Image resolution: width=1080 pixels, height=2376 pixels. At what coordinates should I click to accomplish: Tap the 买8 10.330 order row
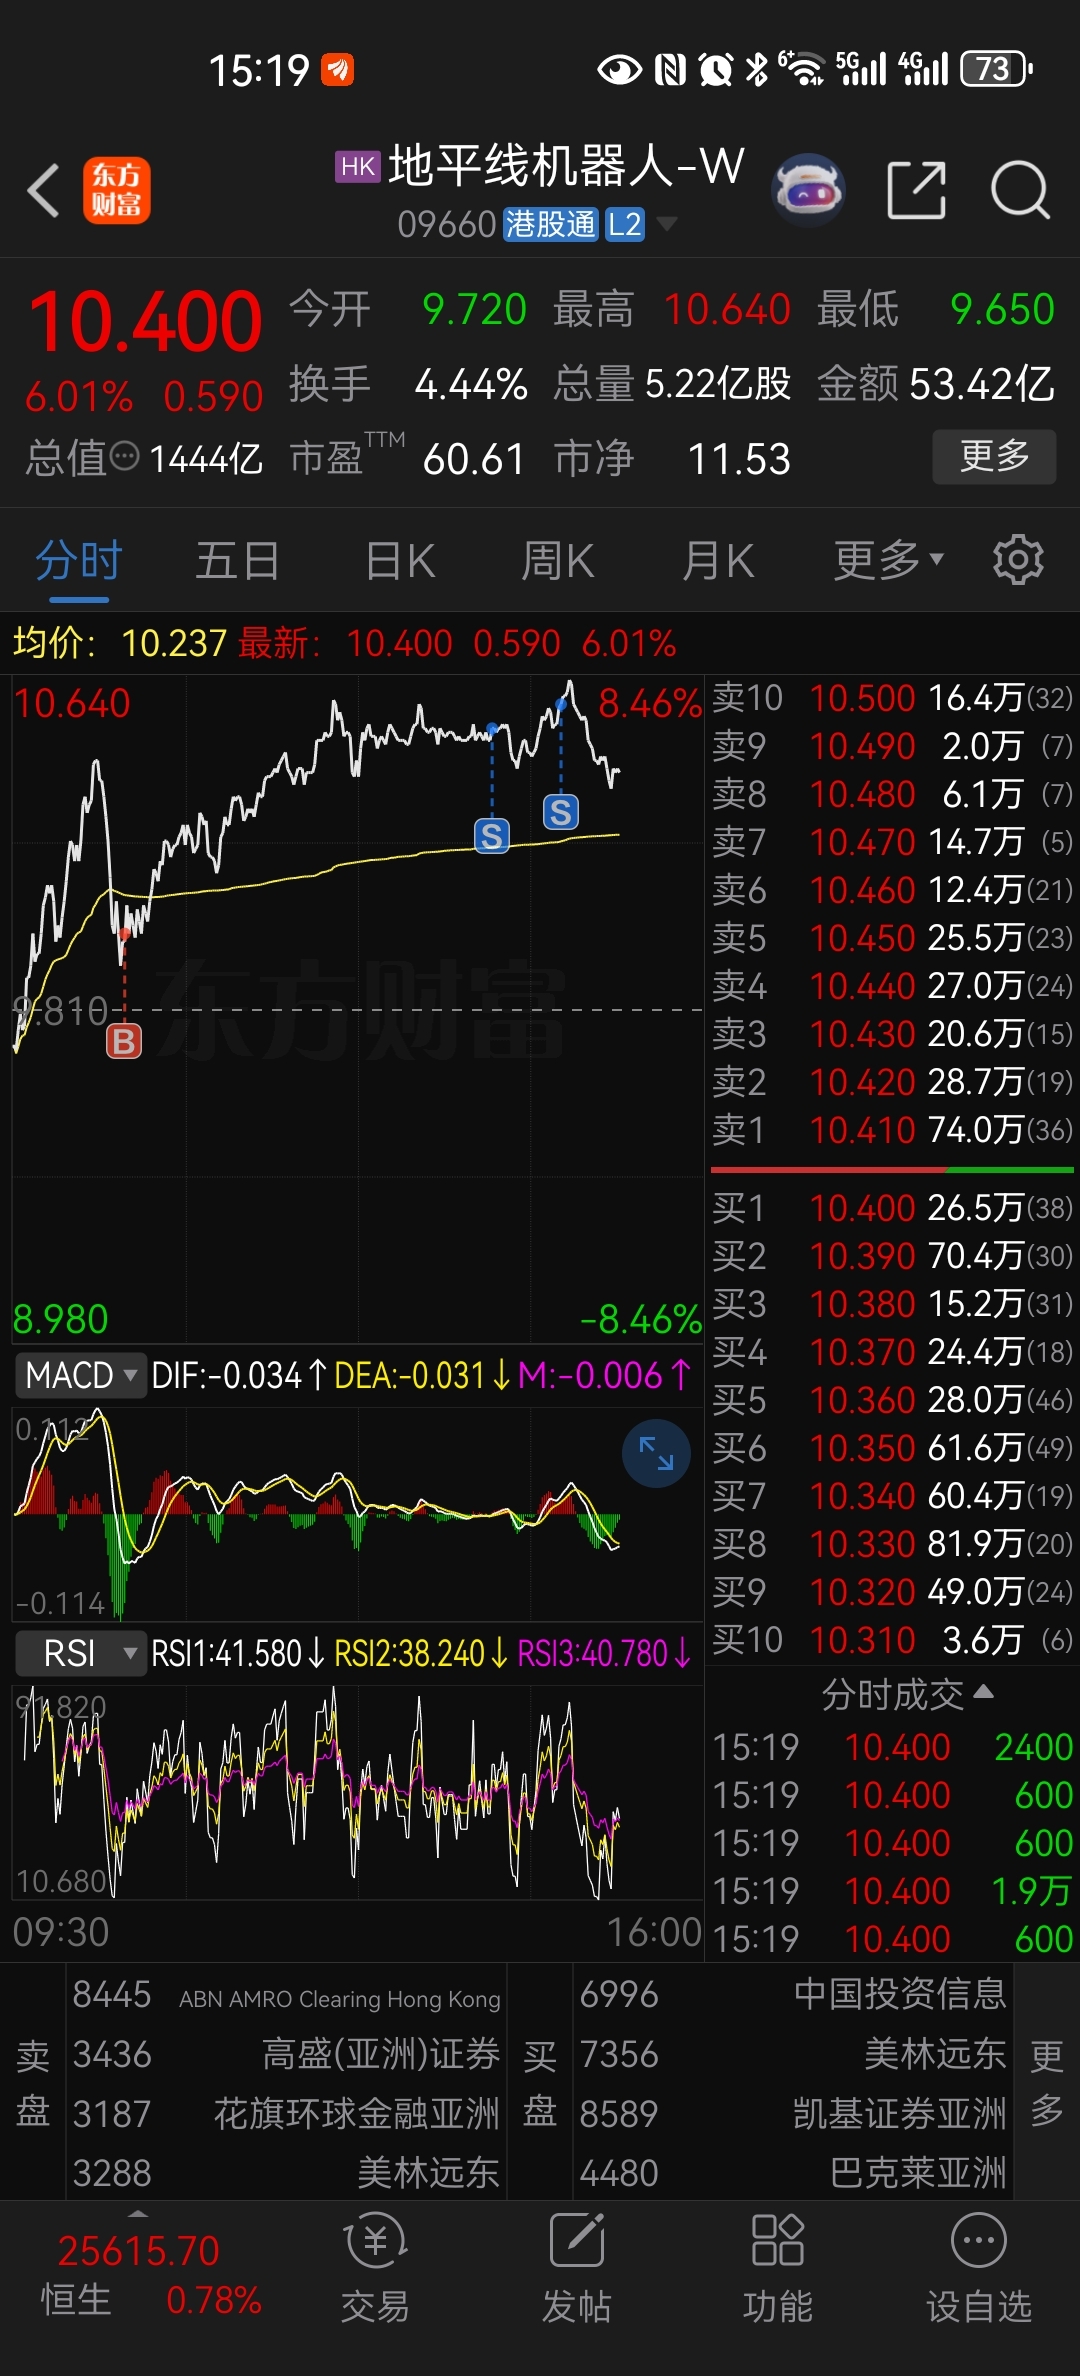point(892,1544)
